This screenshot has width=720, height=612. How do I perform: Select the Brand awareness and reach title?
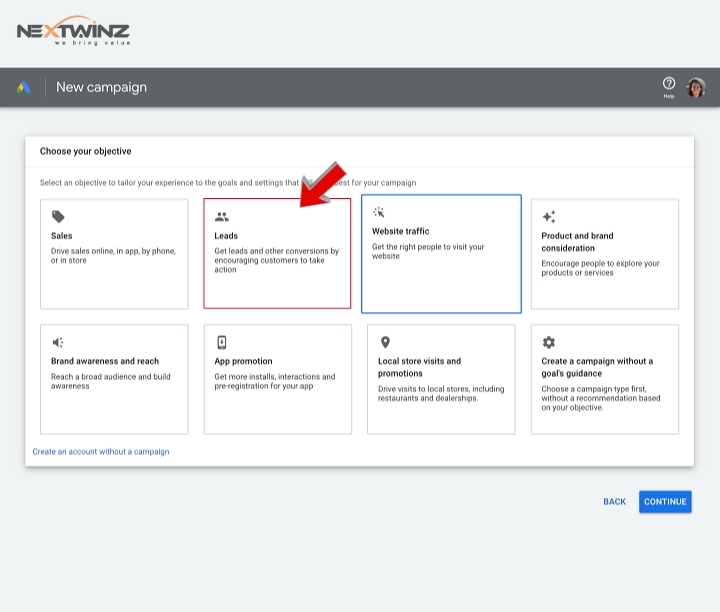[x=105, y=361]
